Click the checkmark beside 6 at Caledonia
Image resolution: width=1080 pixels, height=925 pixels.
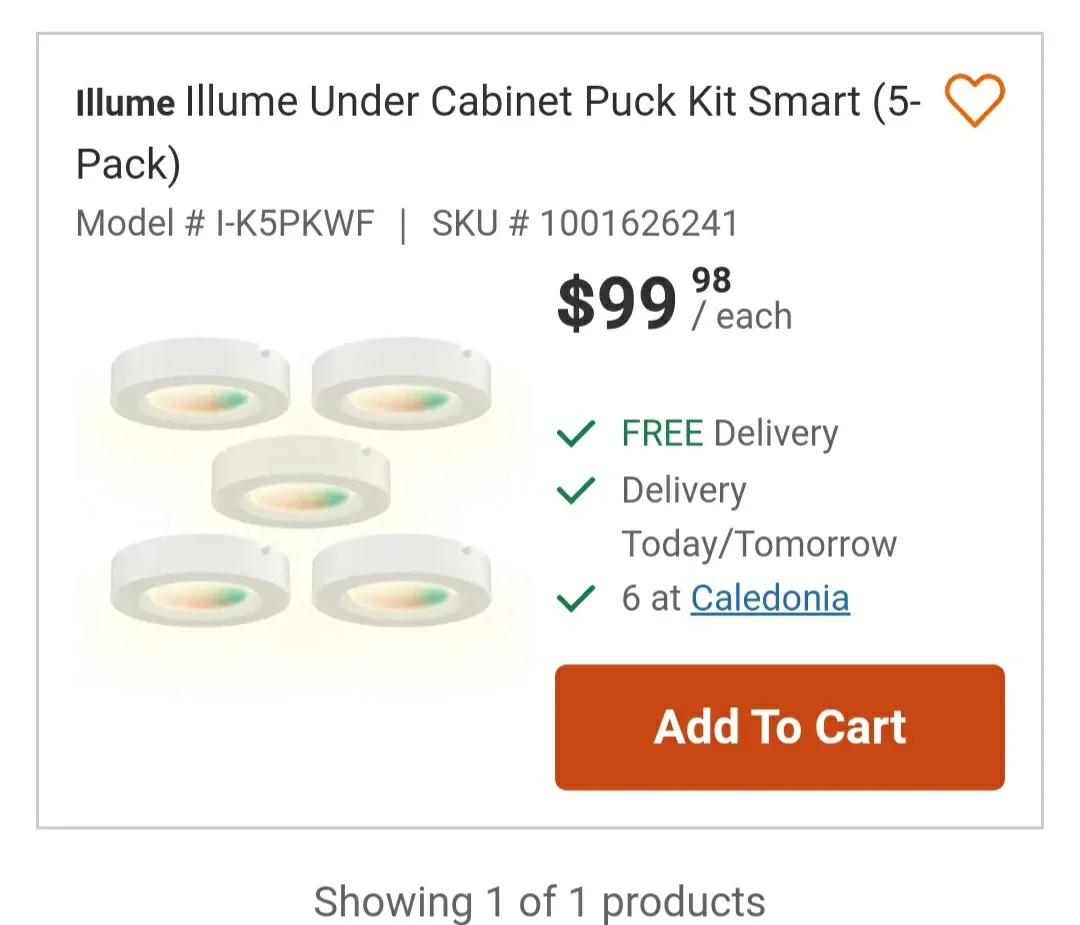(x=575, y=599)
